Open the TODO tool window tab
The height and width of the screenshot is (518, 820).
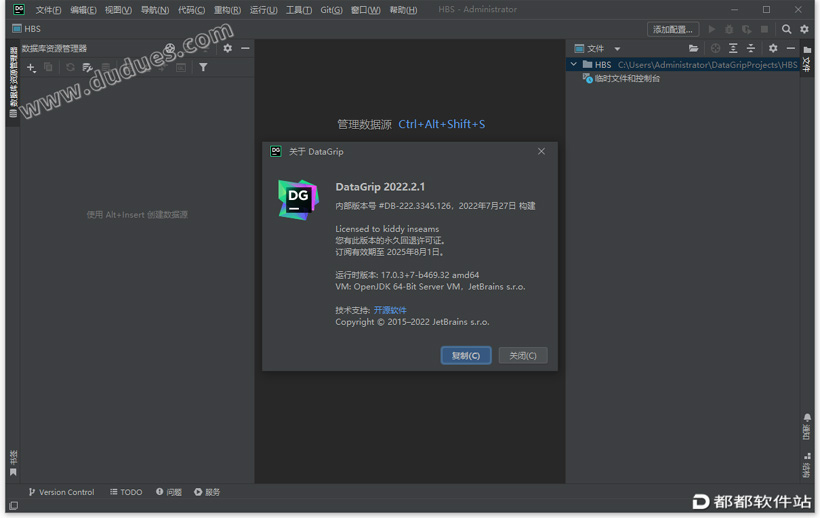(126, 492)
